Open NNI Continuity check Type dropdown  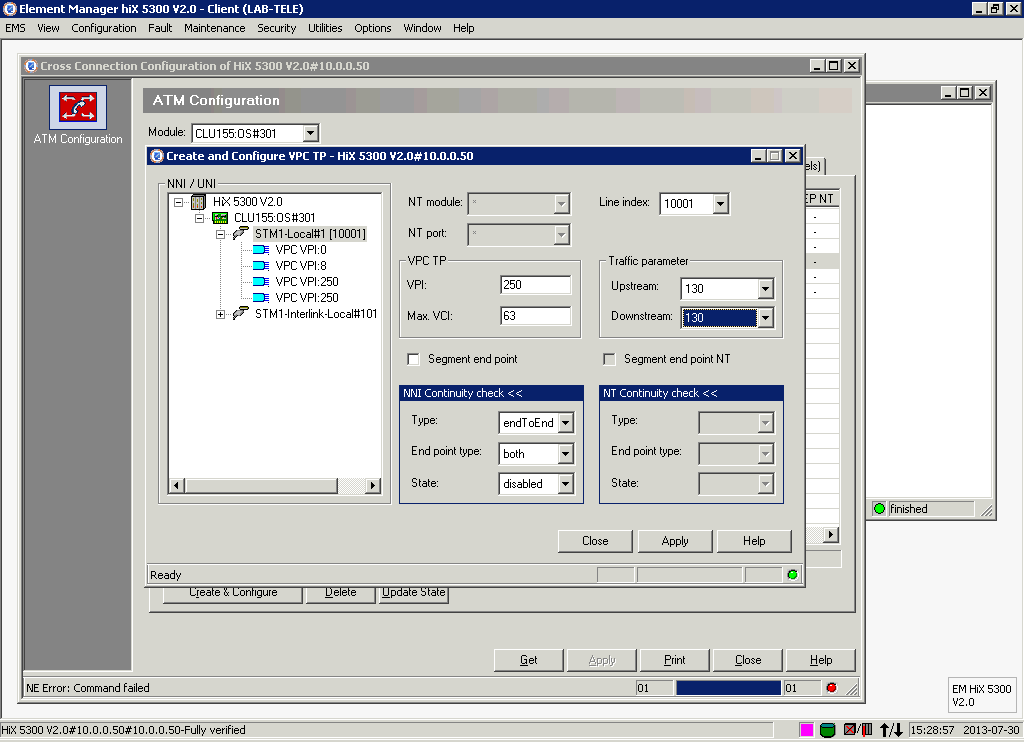point(566,423)
